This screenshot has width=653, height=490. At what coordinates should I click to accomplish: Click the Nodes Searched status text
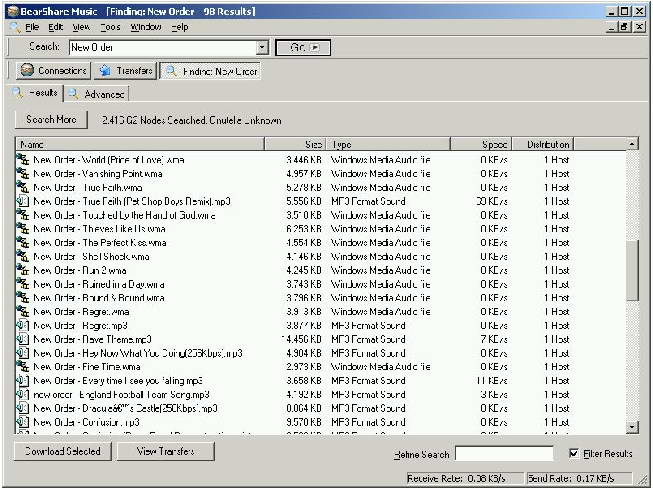point(192,120)
